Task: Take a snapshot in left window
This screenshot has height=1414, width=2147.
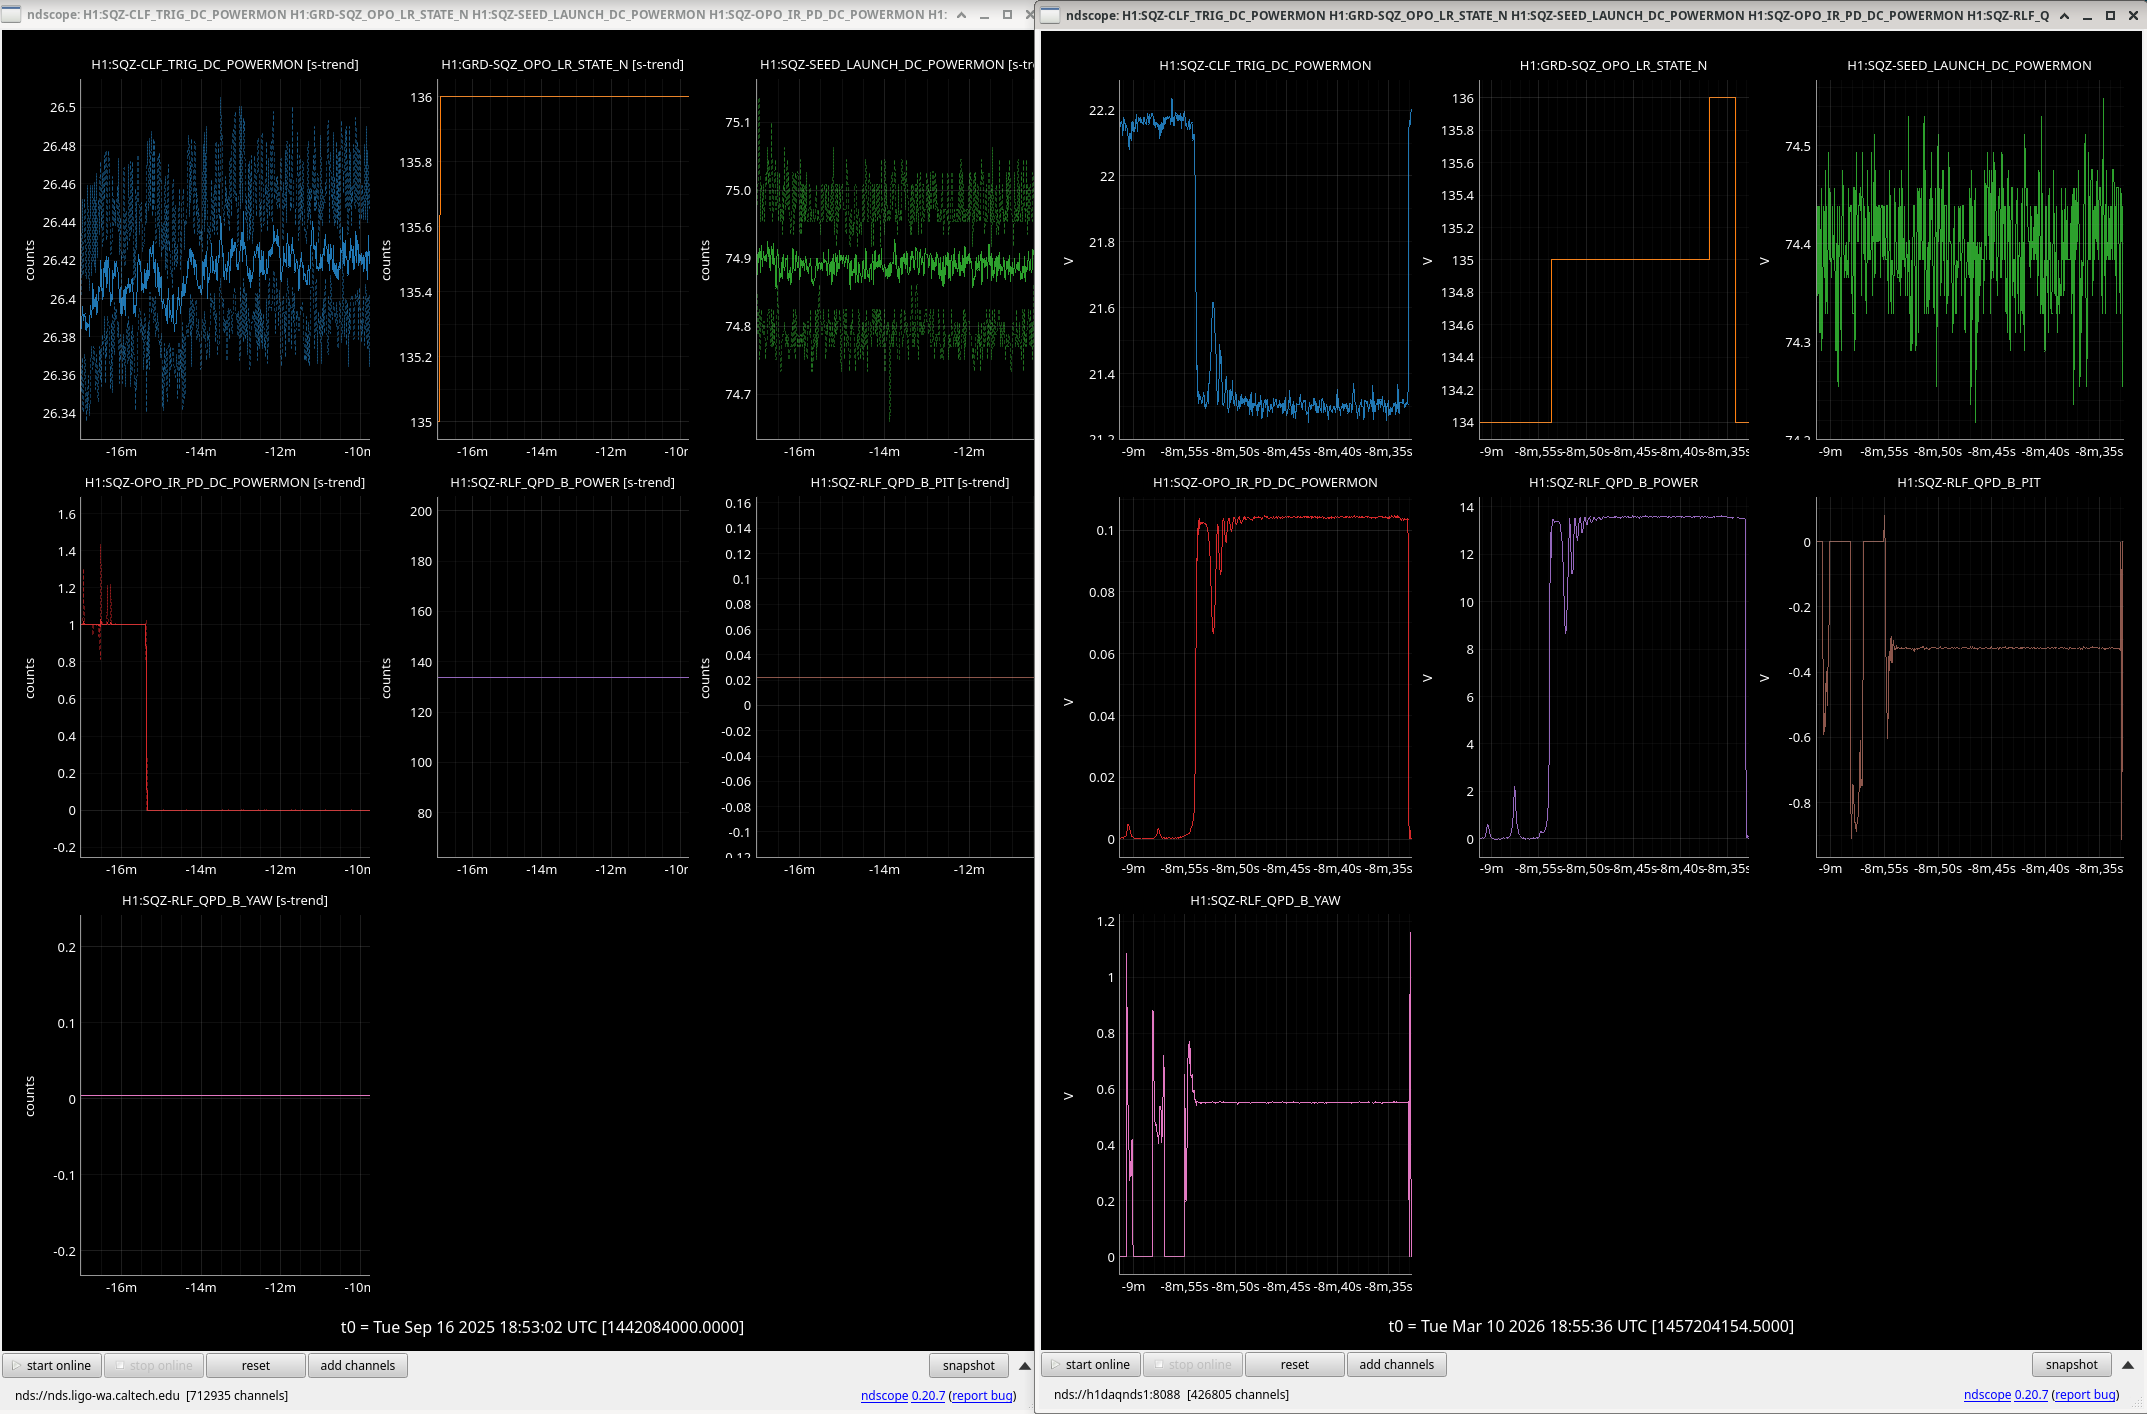Action: point(968,1366)
